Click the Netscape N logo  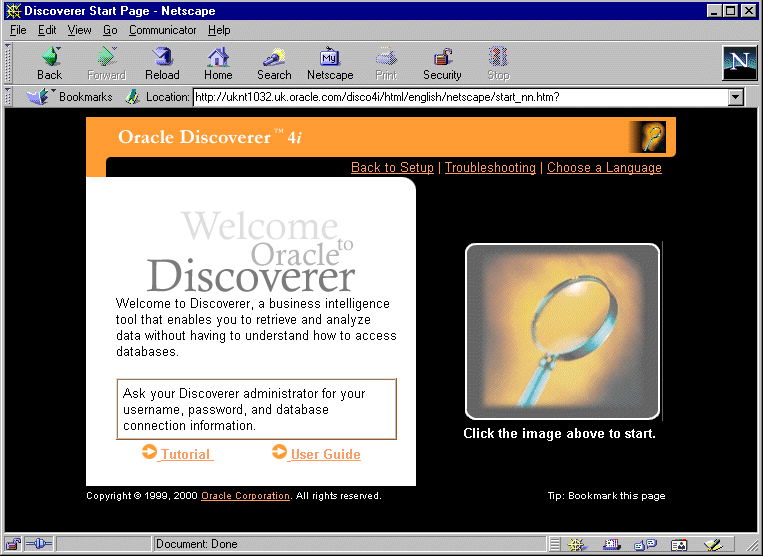click(739, 63)
